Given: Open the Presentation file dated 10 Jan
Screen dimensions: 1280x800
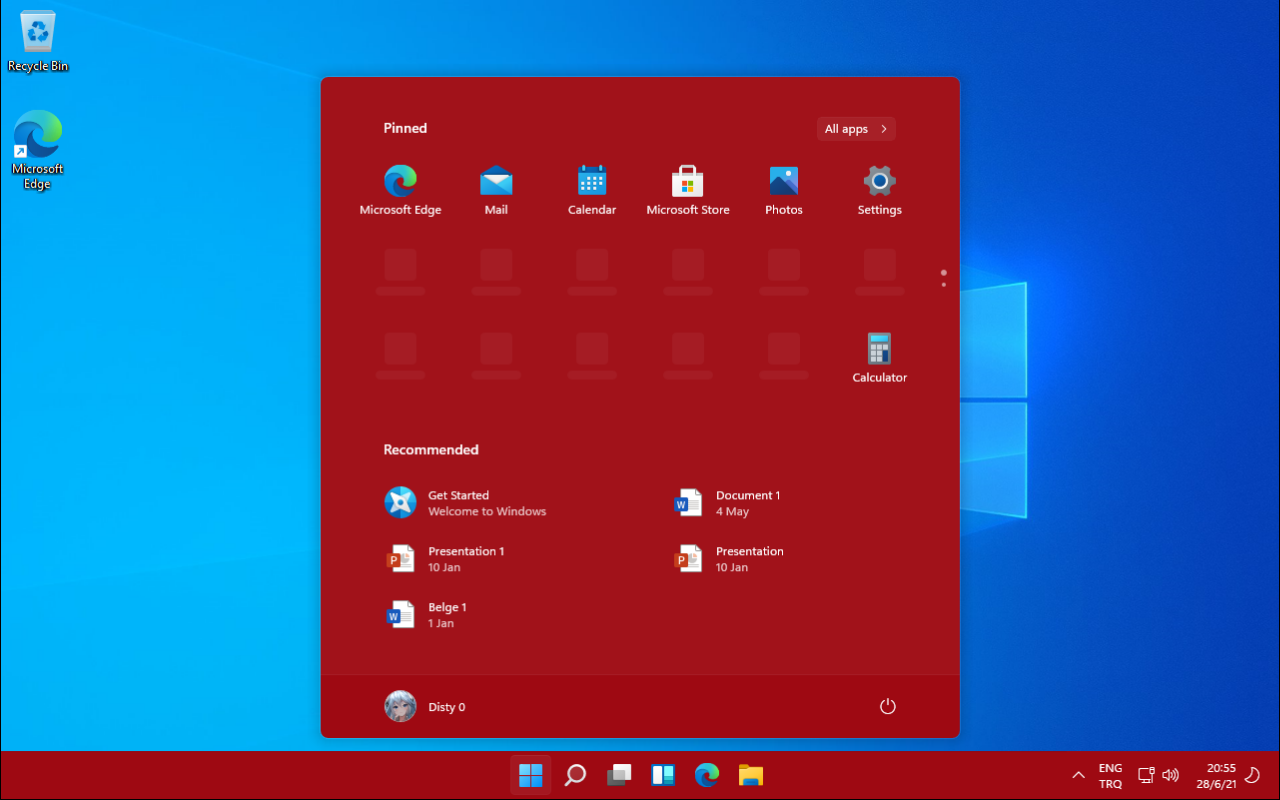Looking at the screenshot, I should click(729, 559).
